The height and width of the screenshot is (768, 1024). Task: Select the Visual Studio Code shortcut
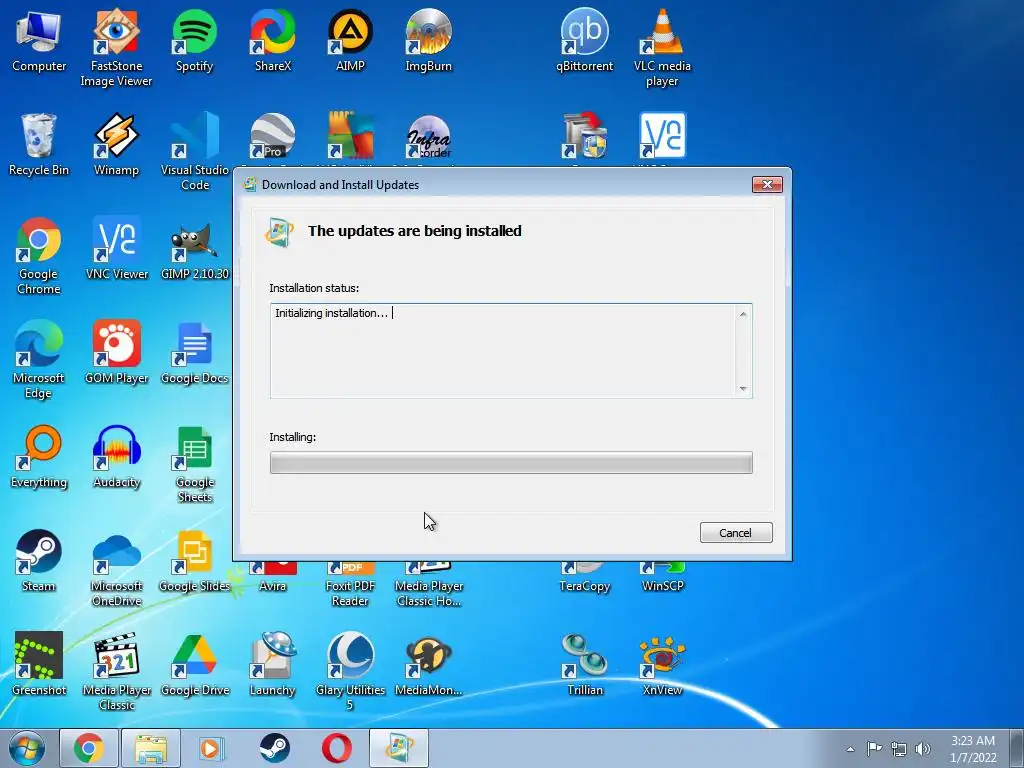pyautogui.click(x=195, y=152)
